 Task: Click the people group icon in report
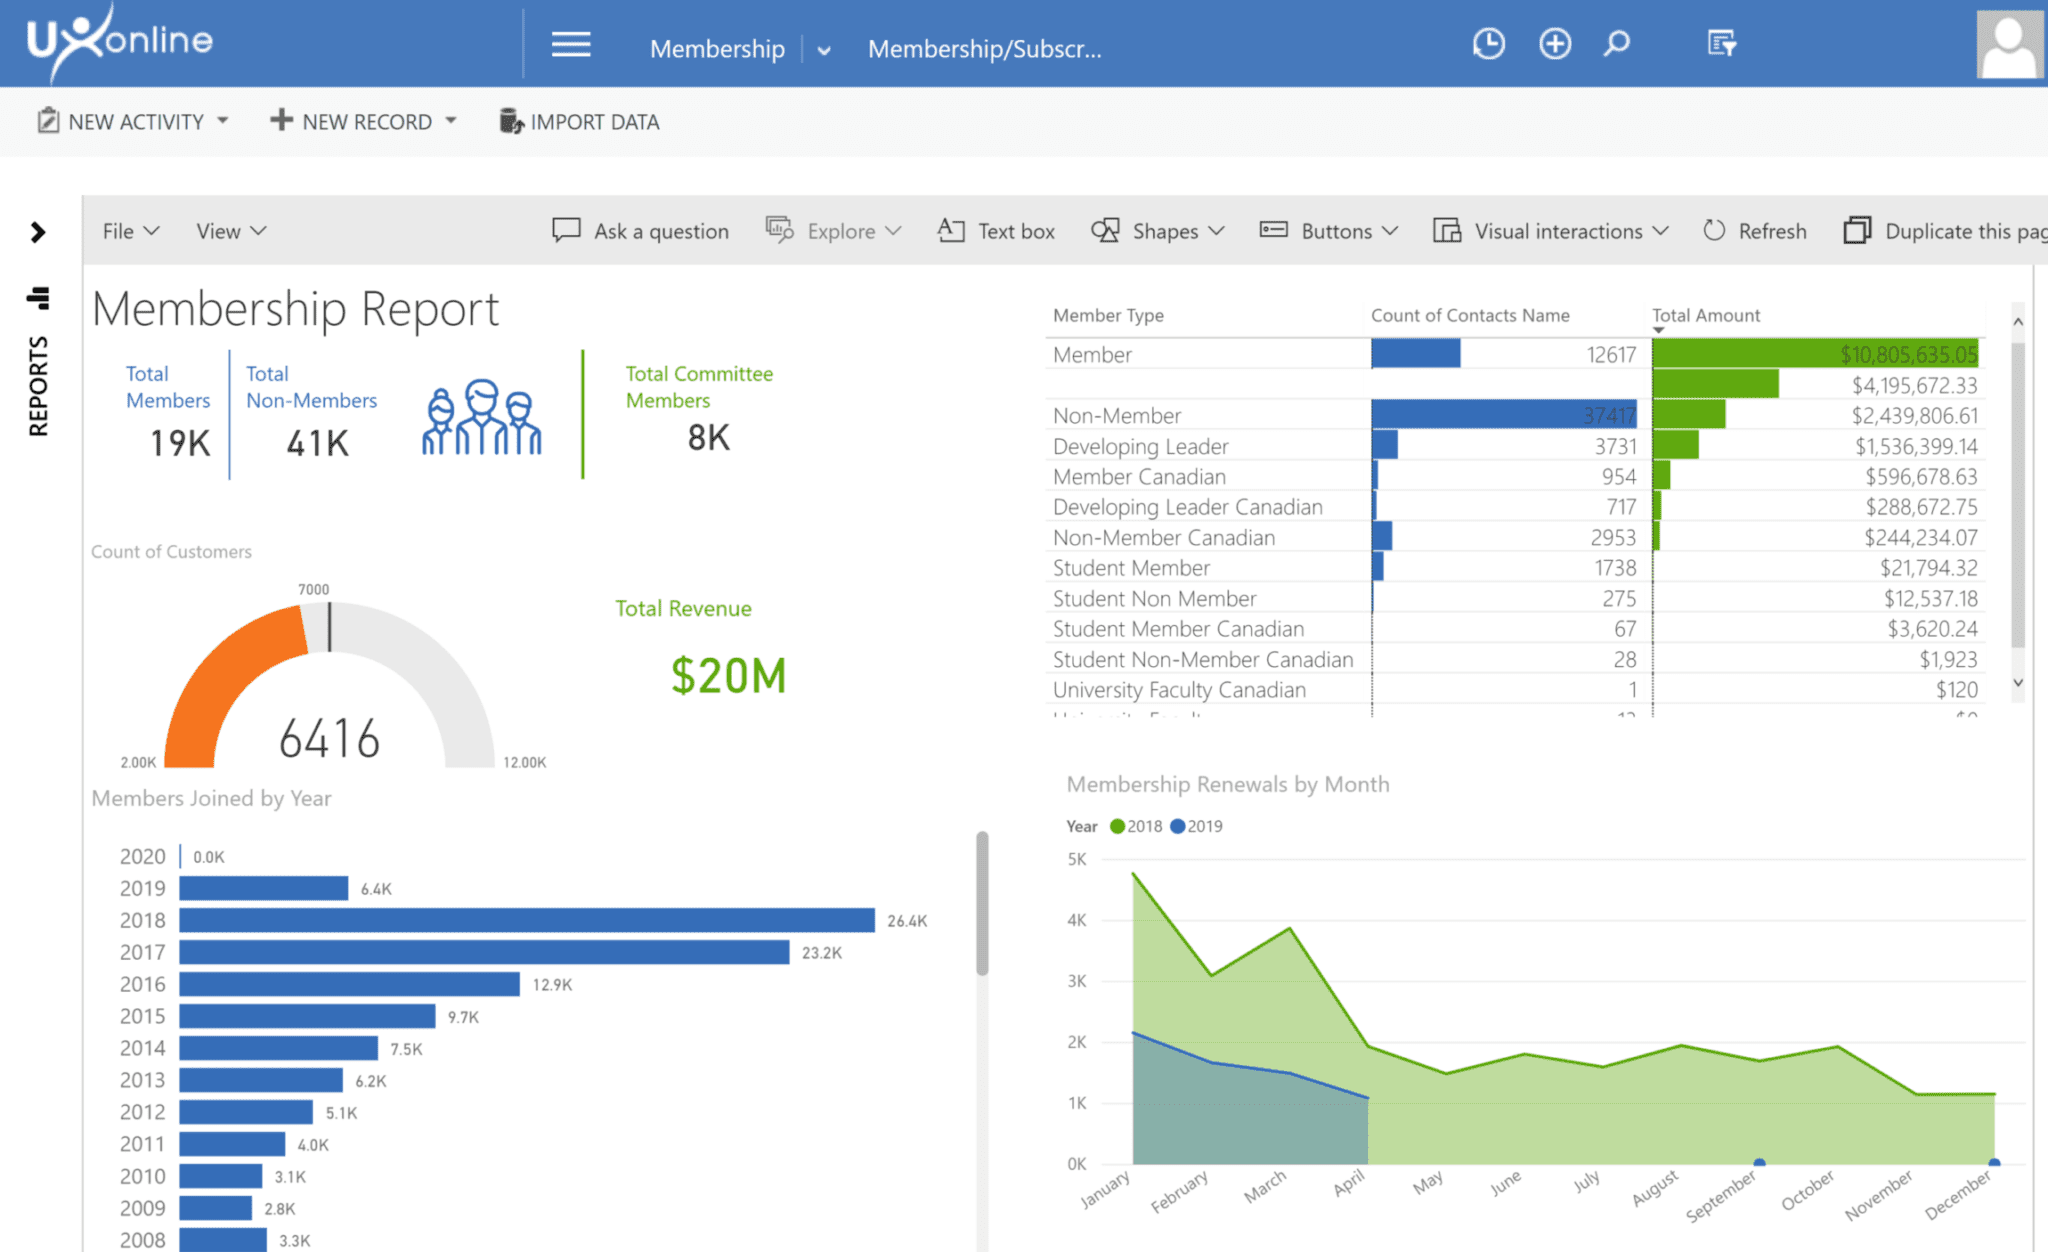pos(482,417)
